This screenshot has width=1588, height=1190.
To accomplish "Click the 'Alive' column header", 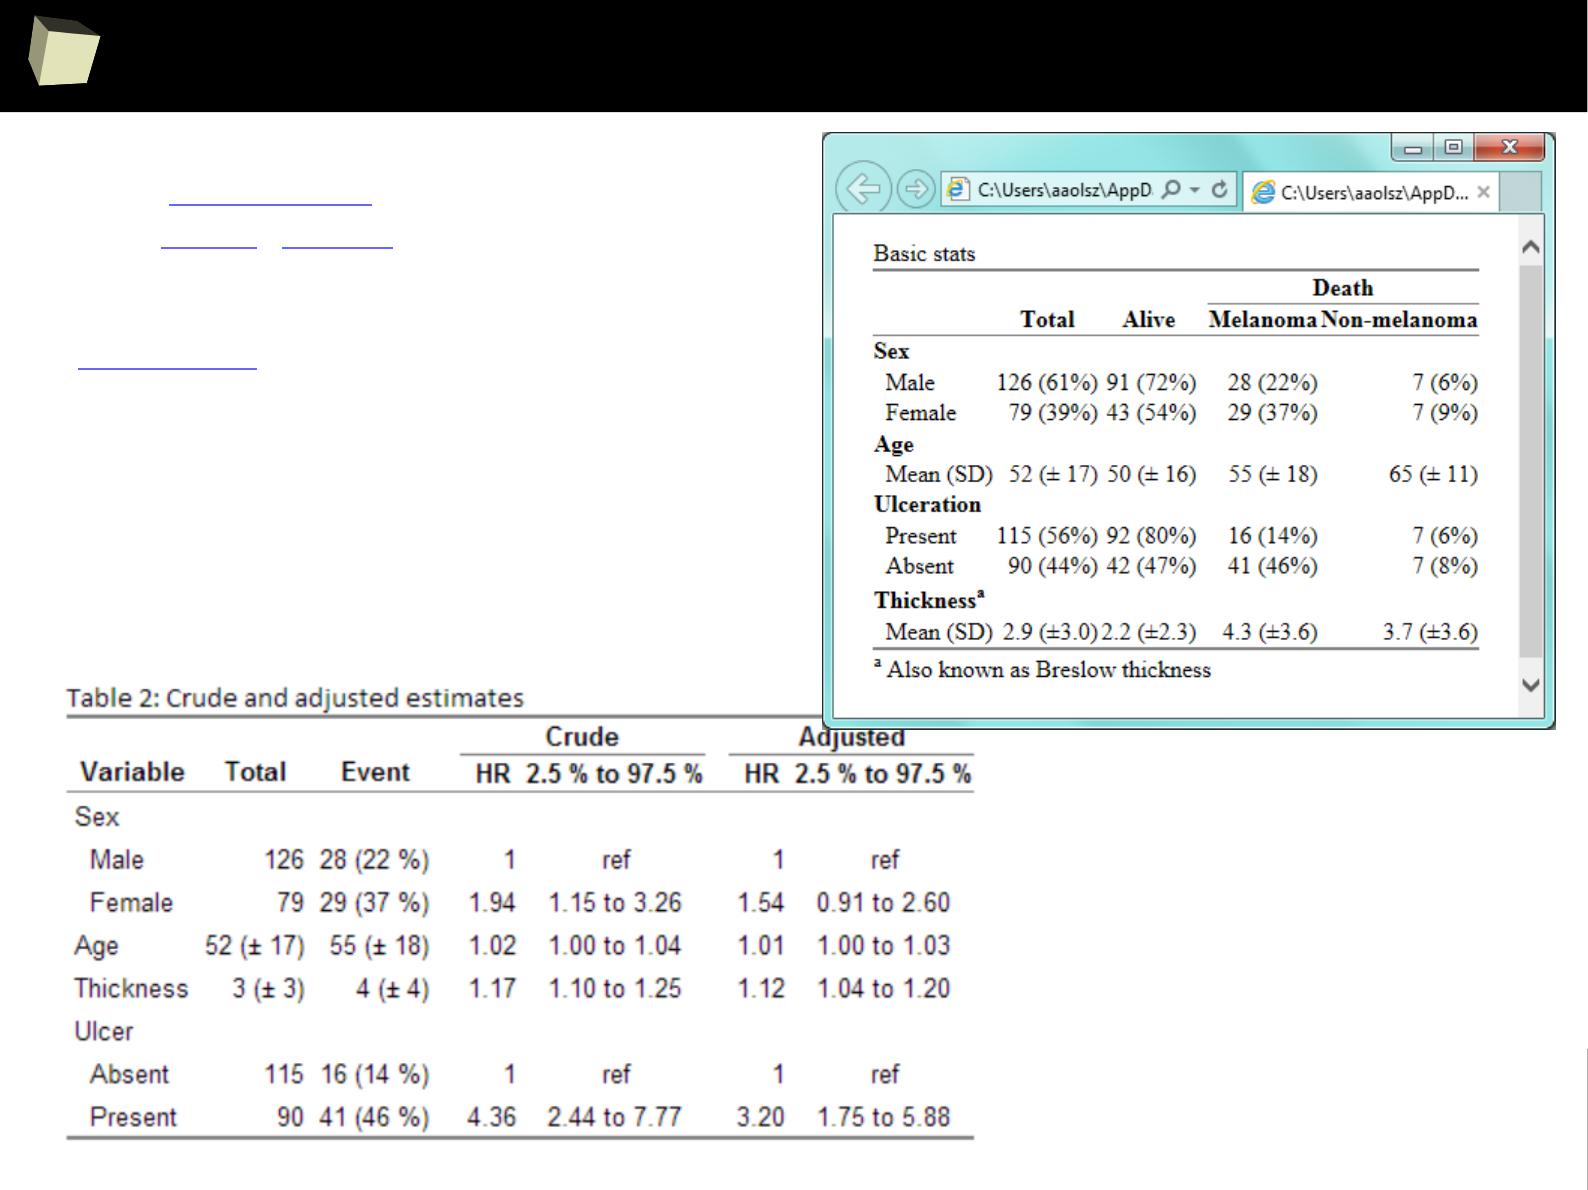I will coord(1148,320).
